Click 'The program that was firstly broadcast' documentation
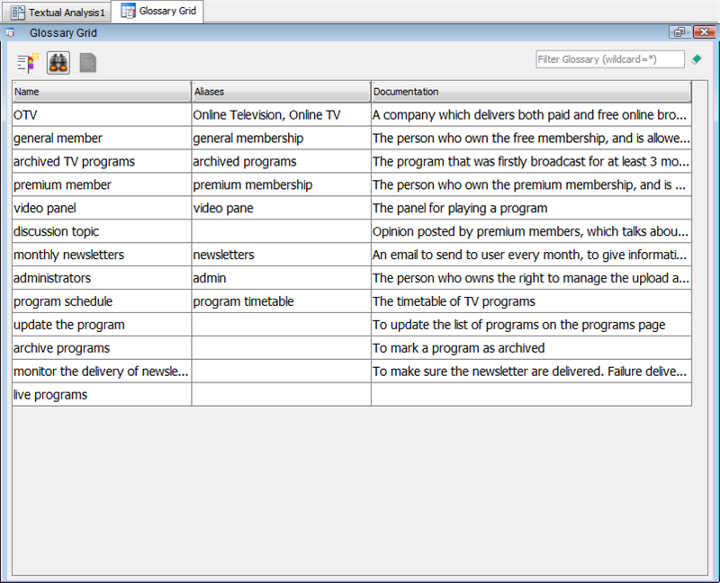Viewport: 720px width, 583px height. point(531,162)
